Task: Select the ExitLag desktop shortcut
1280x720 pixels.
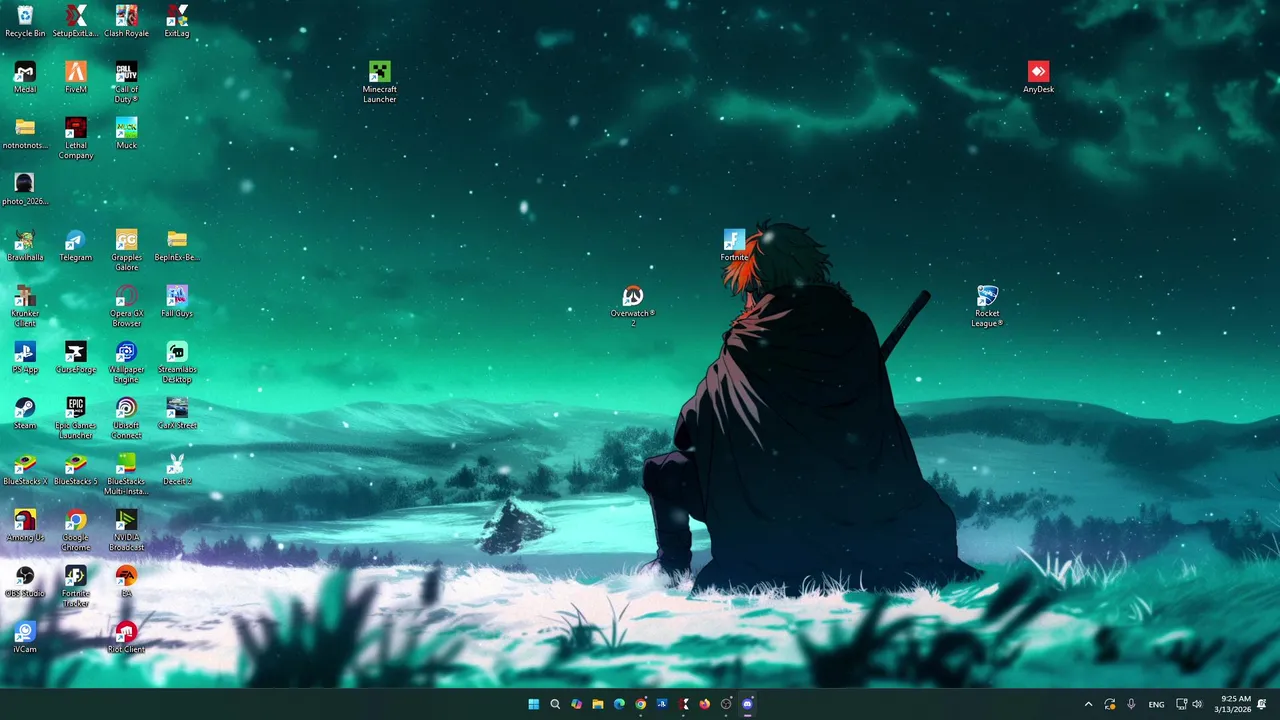Action: pyautogui.click(x=177, y=21)
